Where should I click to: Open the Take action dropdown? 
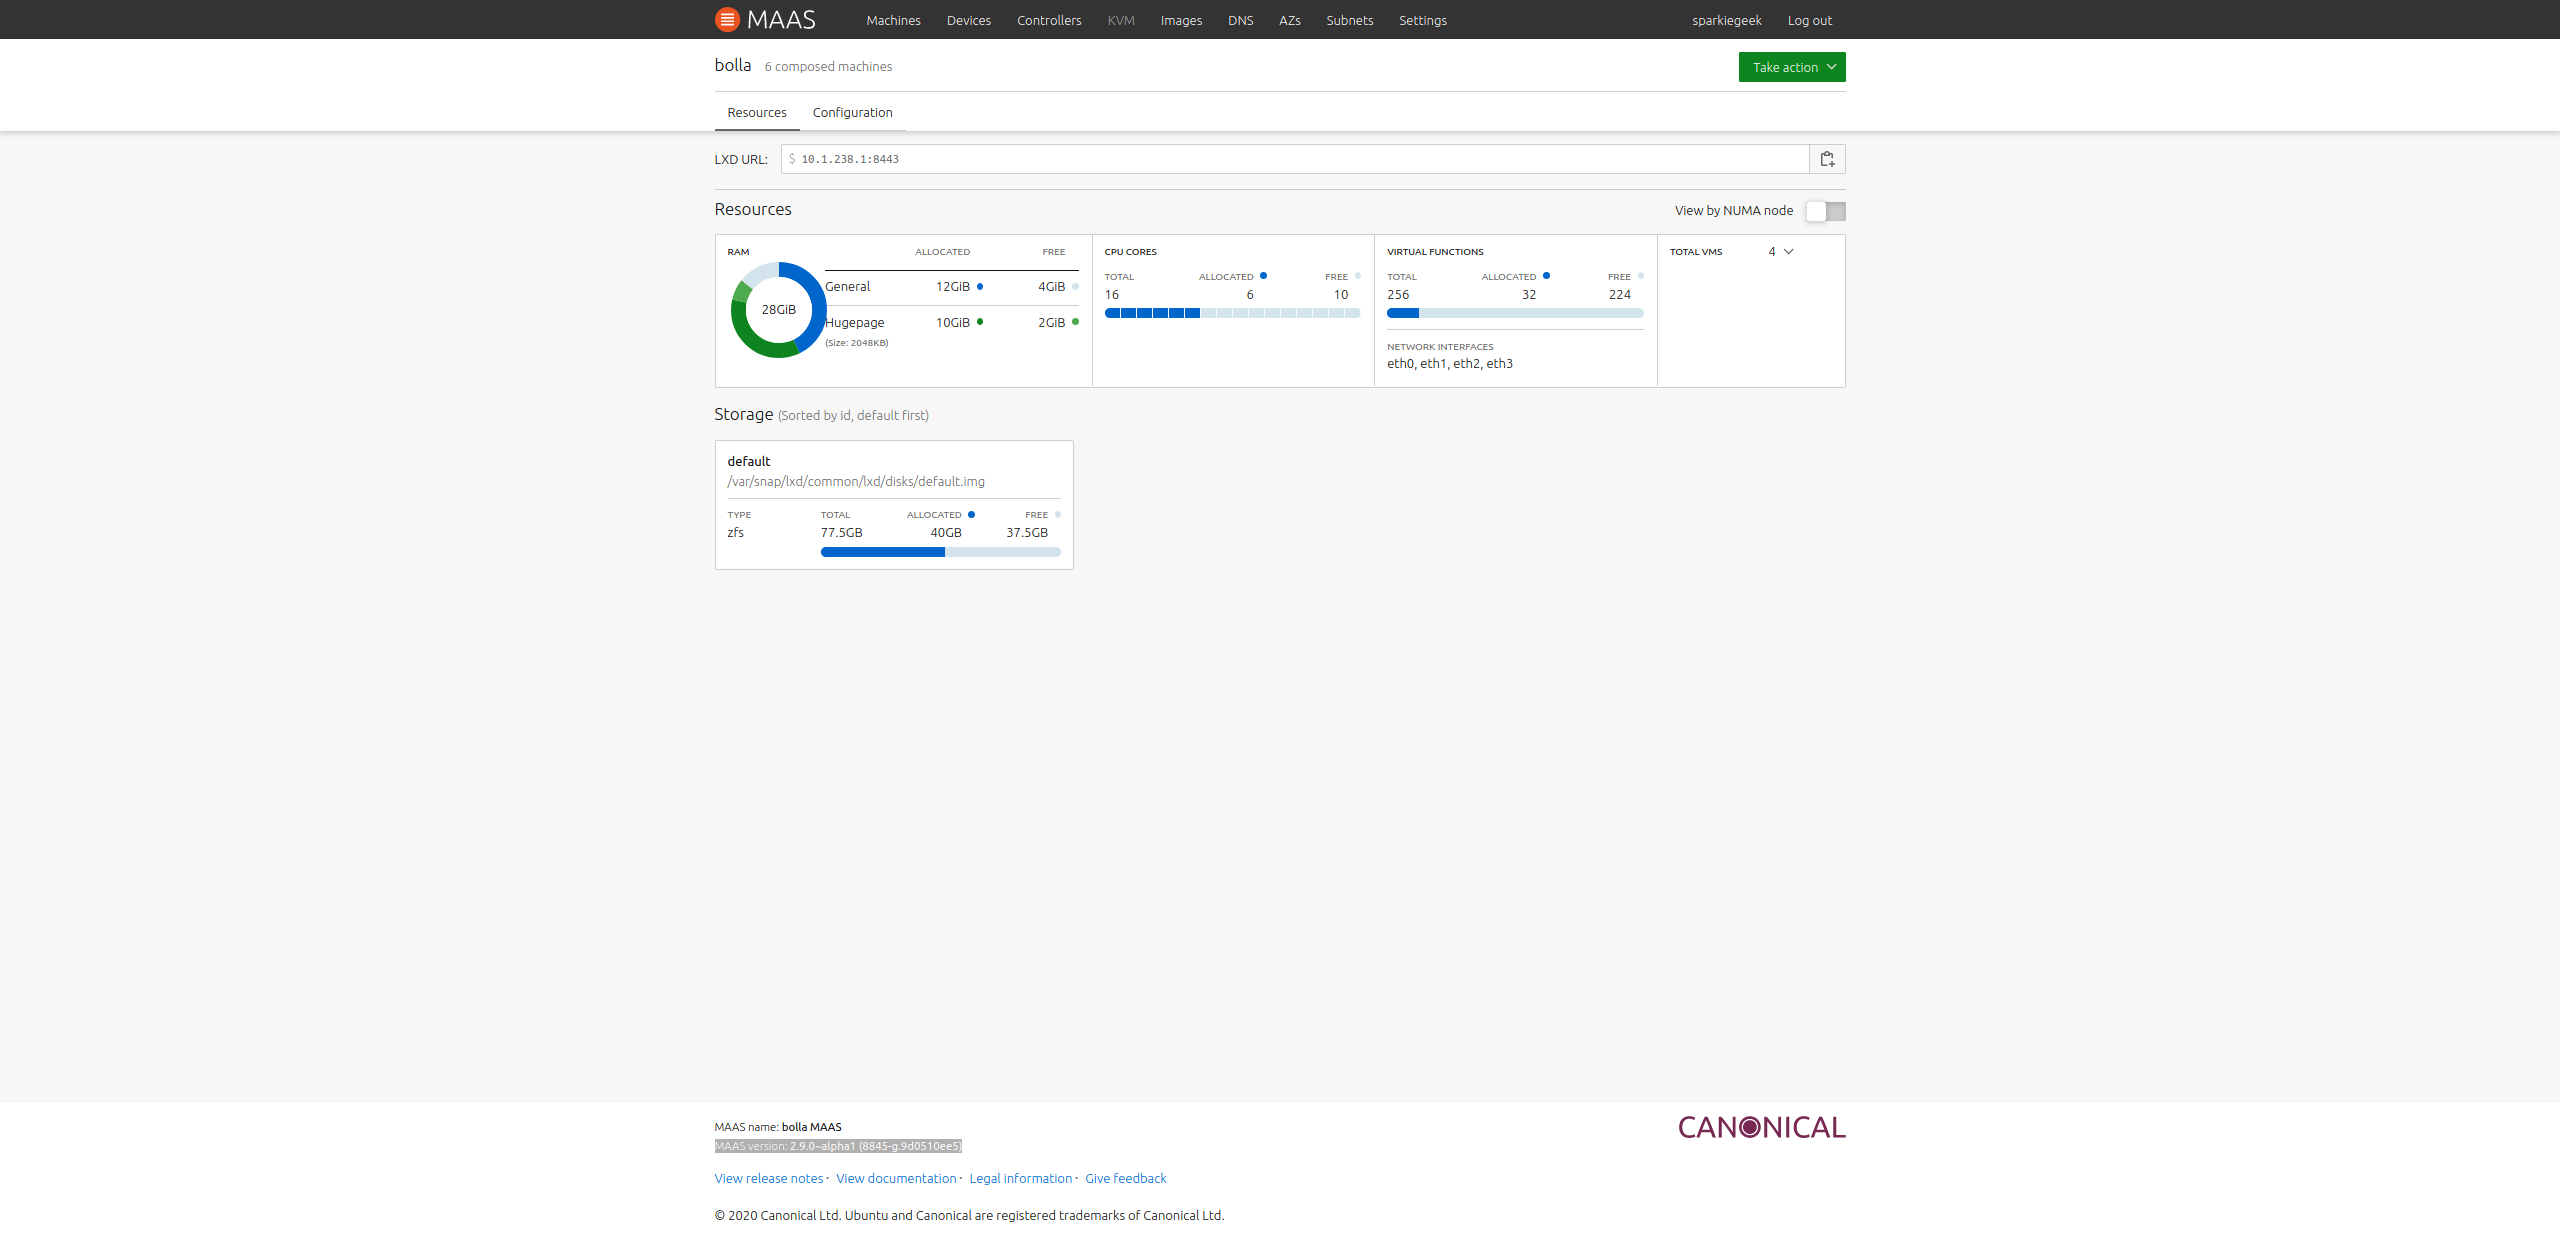[x=1791, y=66]
